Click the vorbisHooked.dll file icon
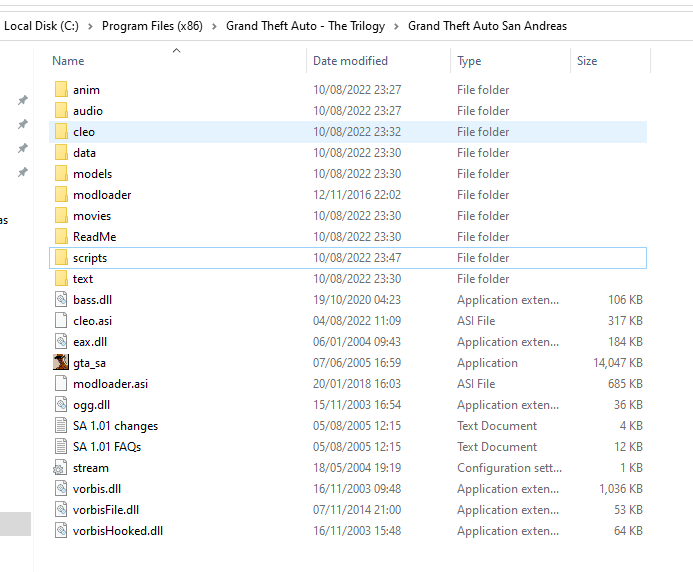Image resolution: width=693 pixels, height=572 pixels. pos(61,530)
